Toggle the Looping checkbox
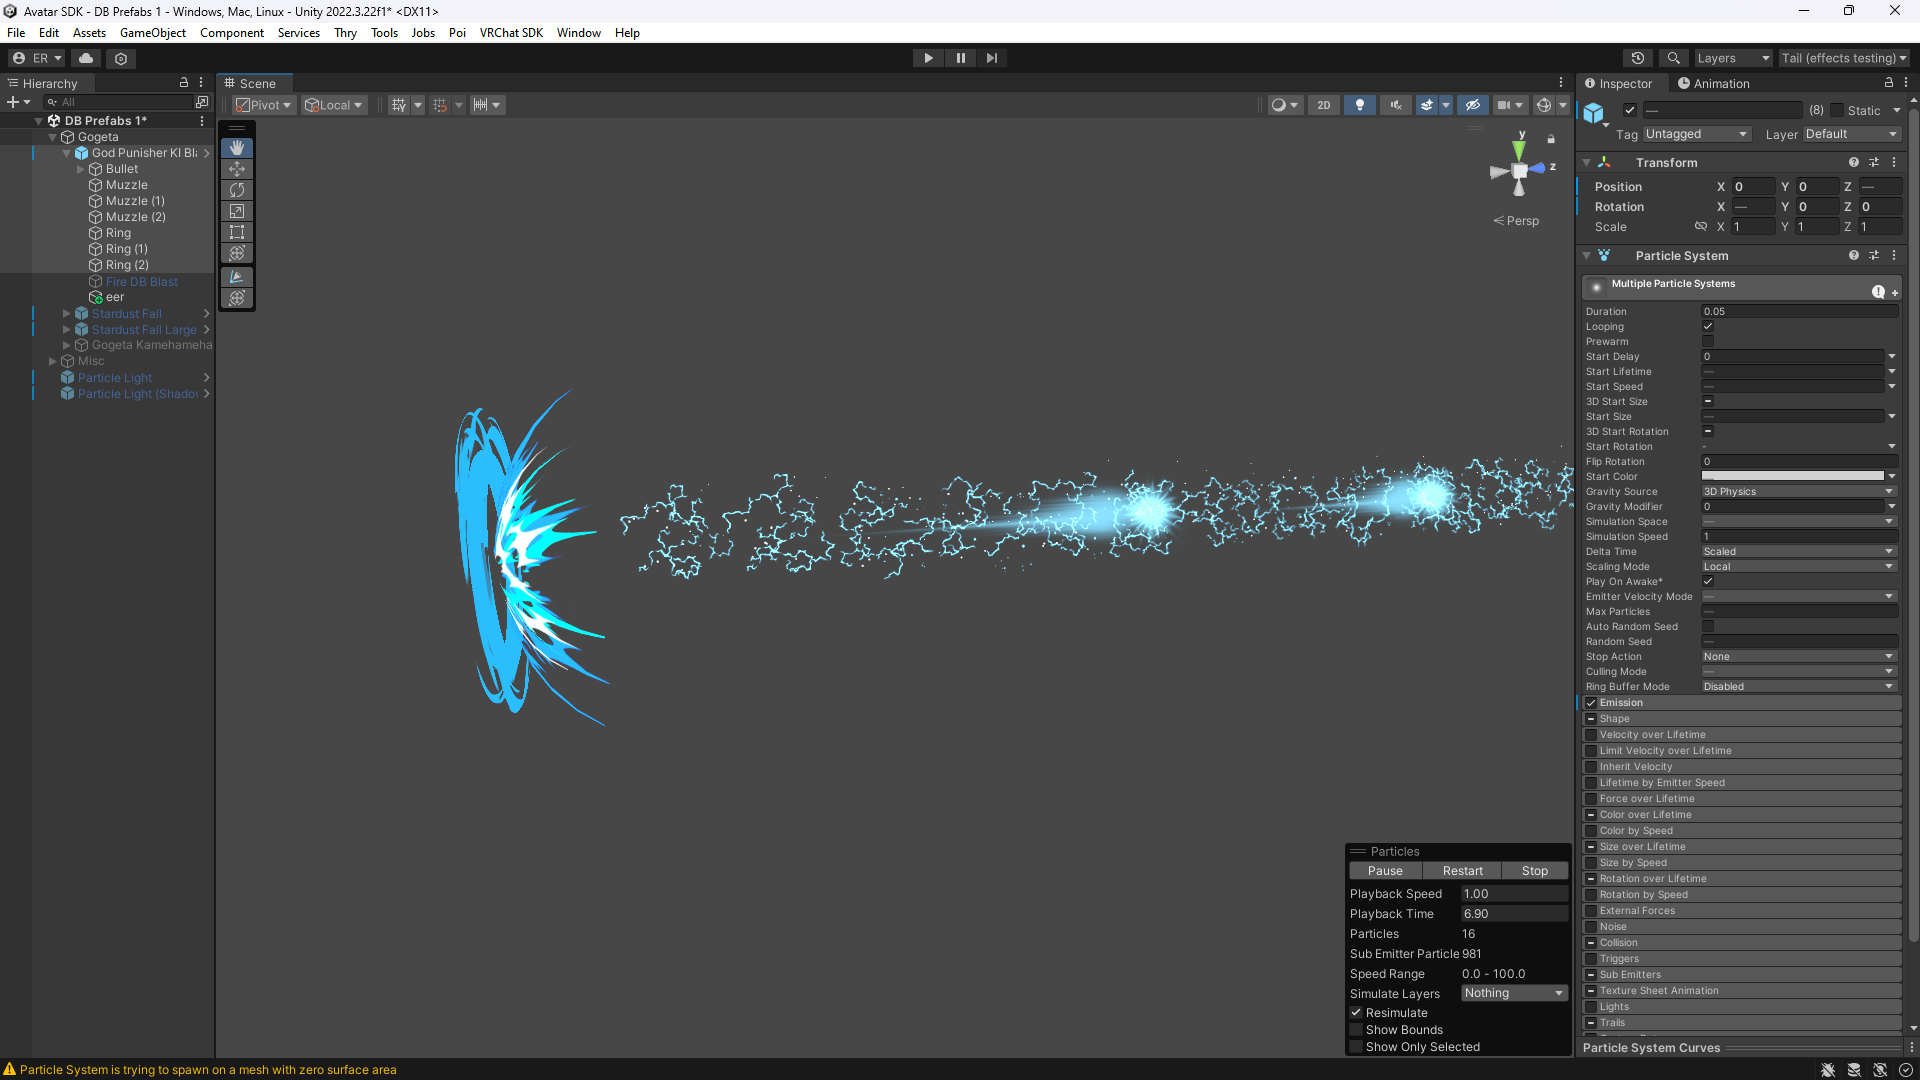Viewport: 1920px width, 1080px height. 1708,326
